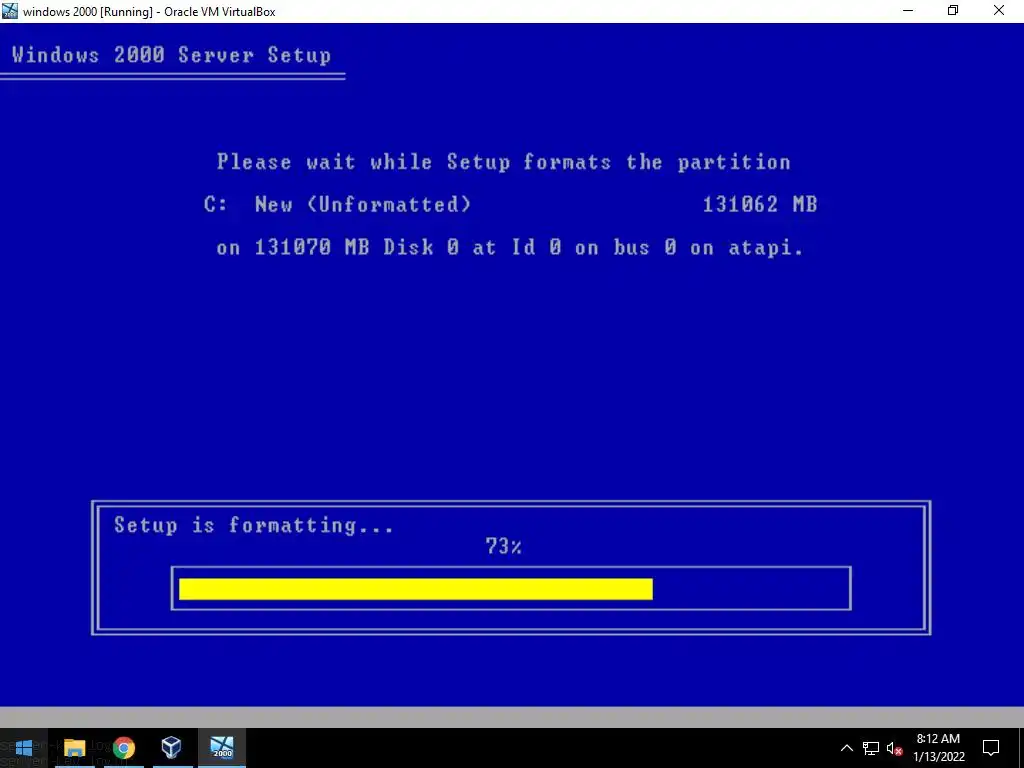Screen dimensions: 1024x768
Task: Open the clock showing 8:12 AM
Action: click(938, 748)
